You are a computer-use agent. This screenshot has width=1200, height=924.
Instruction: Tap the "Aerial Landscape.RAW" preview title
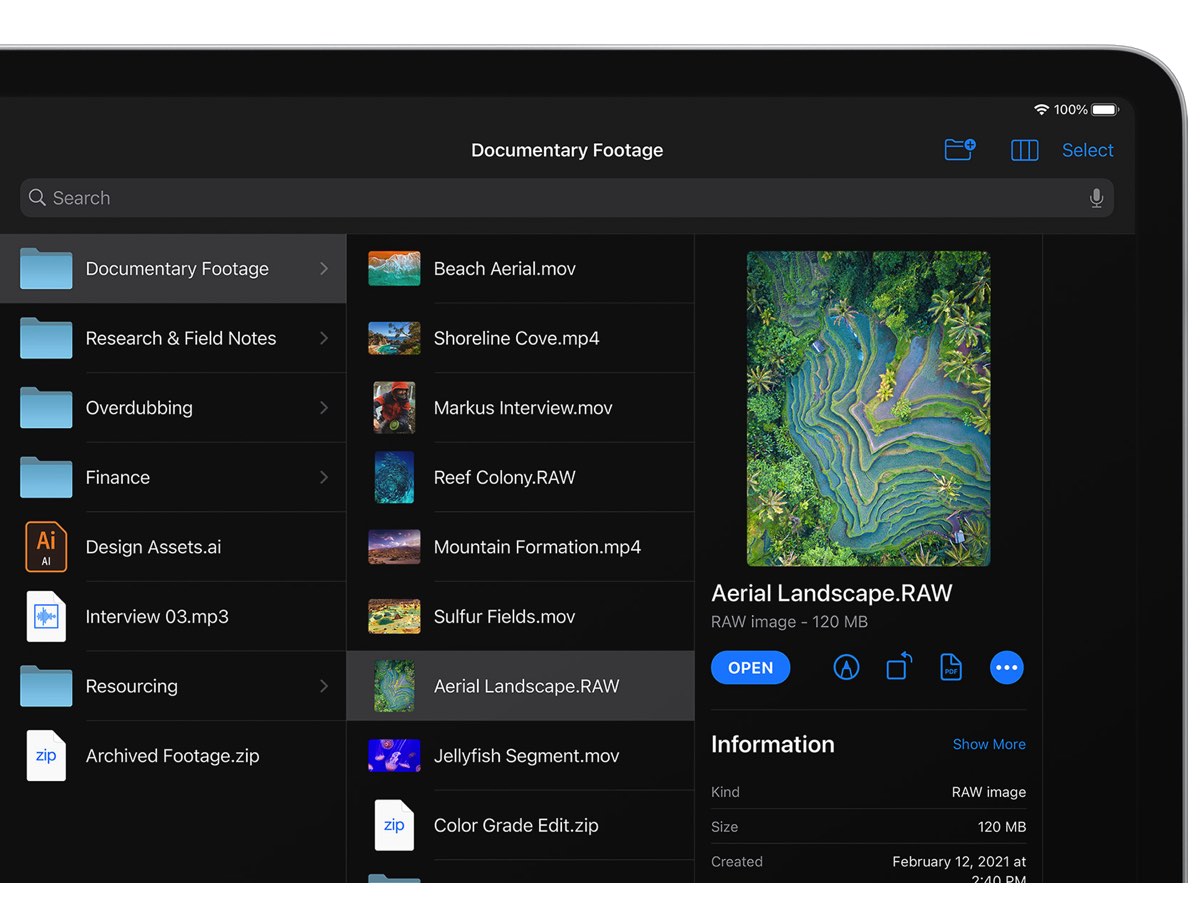[x=831, y=593]
